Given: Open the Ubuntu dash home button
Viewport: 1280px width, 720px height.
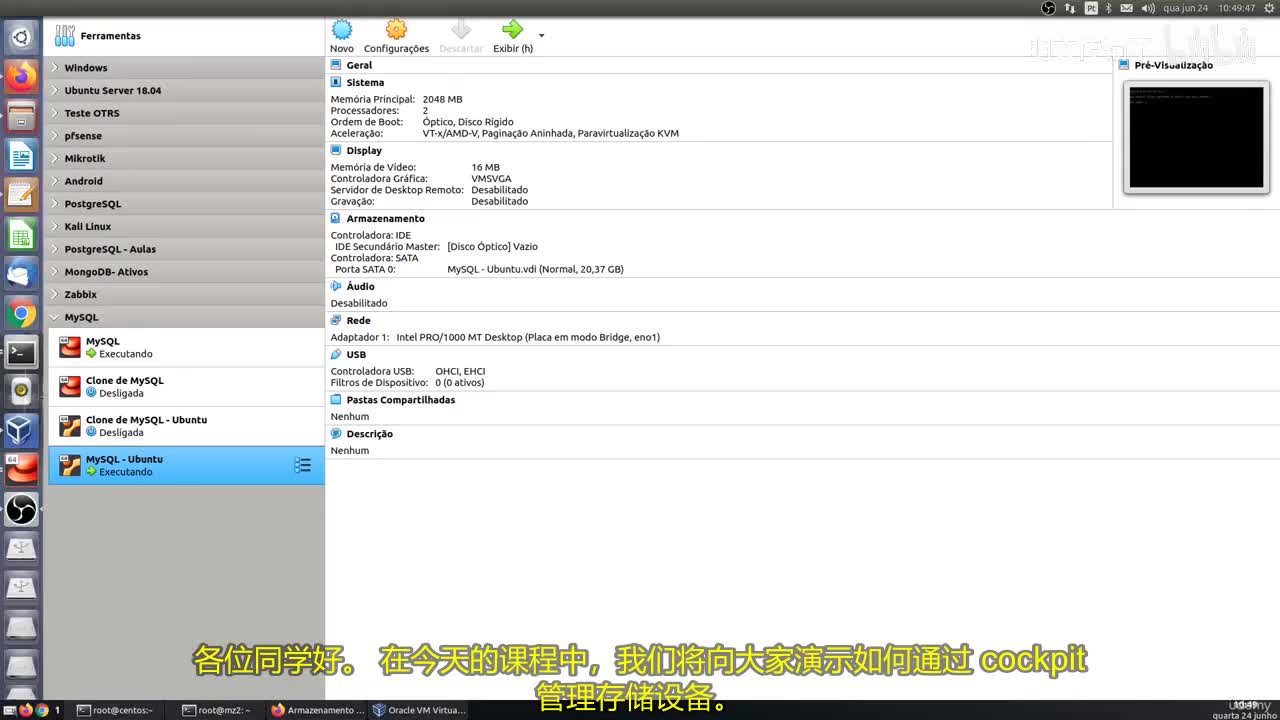Looking at the screenshot, I should pos(21,38).
